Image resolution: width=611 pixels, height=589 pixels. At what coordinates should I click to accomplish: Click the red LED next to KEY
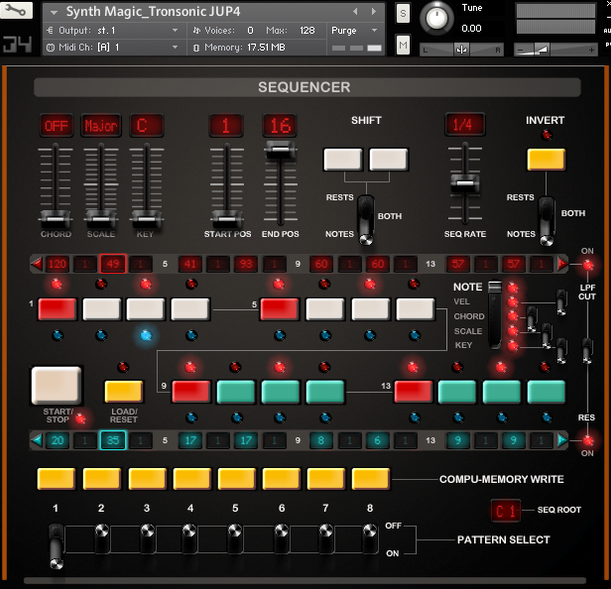tap(513, 345)
